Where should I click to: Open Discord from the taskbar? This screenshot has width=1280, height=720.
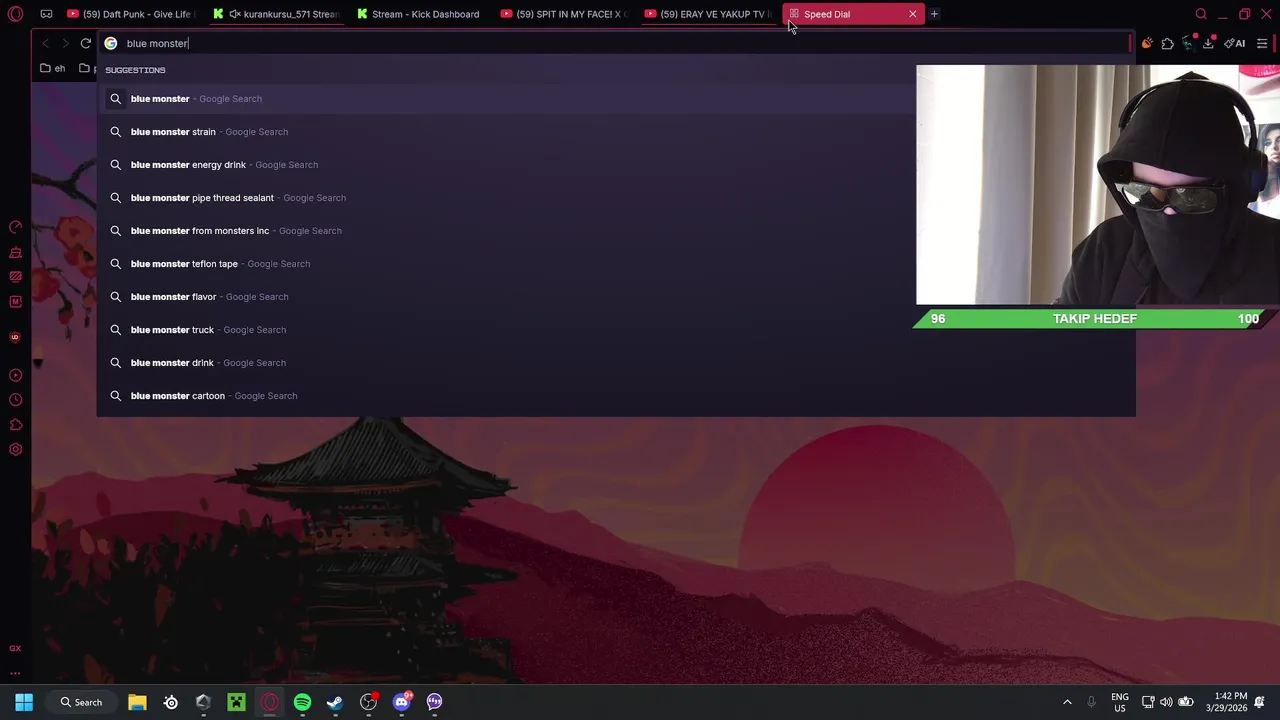coord(401,702)
